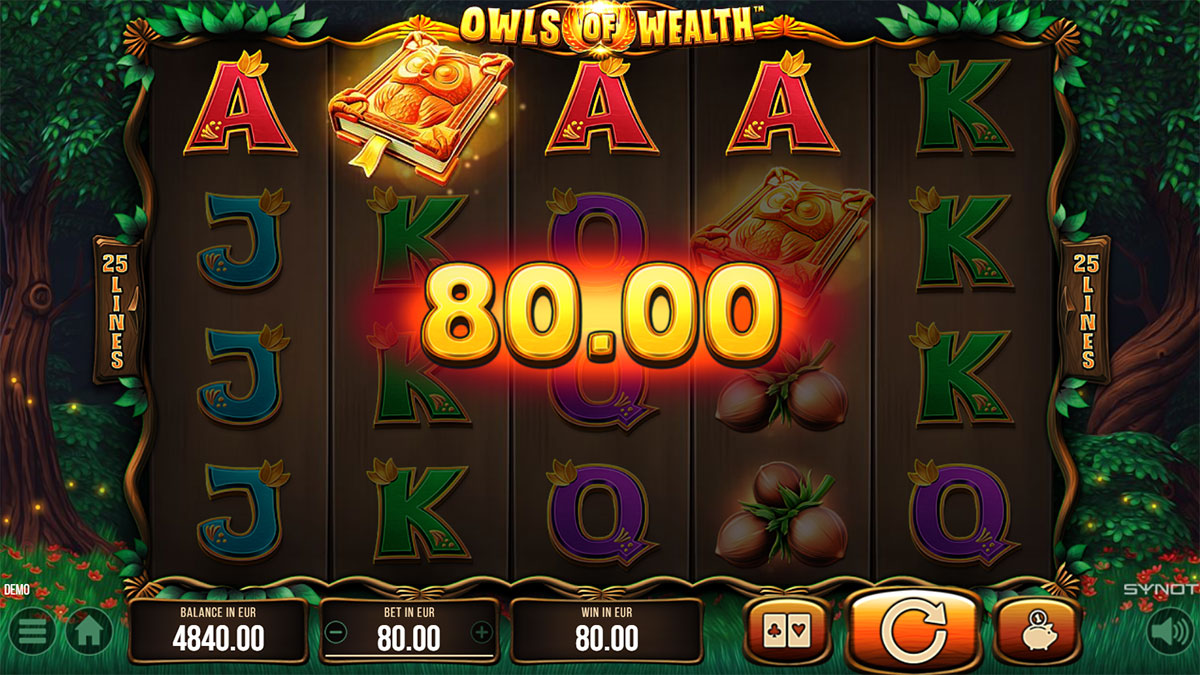
Task: Select the right 25 Lines sign
Action: point(1084,309)
